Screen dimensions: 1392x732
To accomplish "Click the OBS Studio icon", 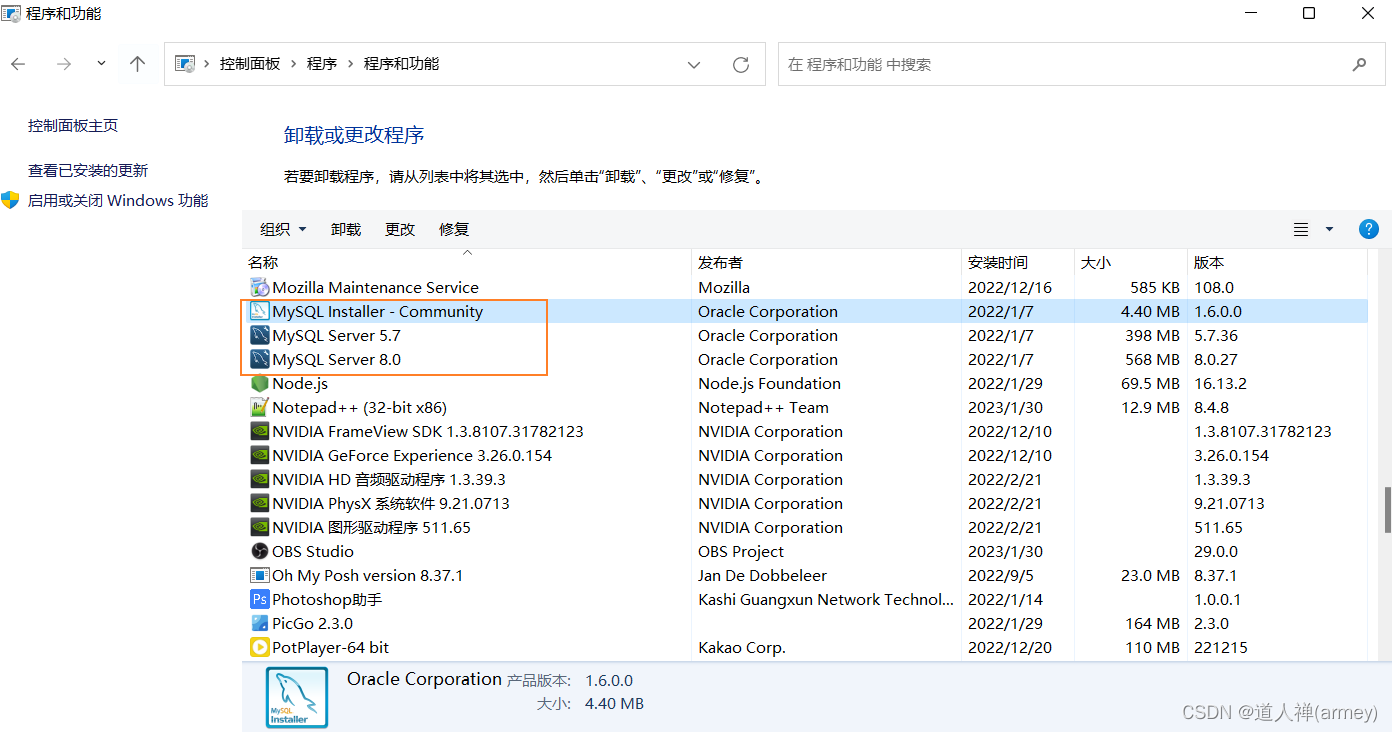I will 259,552.
